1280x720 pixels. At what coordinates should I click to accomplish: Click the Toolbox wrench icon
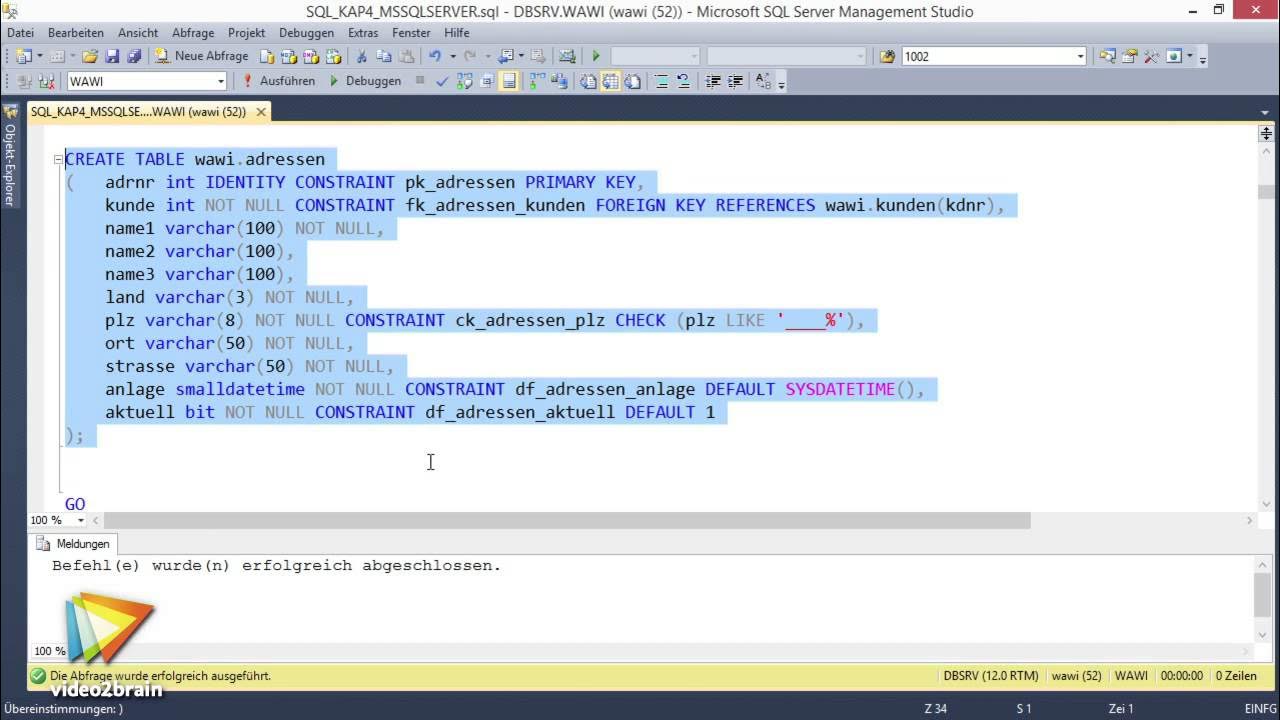(x=1151, y=56)
